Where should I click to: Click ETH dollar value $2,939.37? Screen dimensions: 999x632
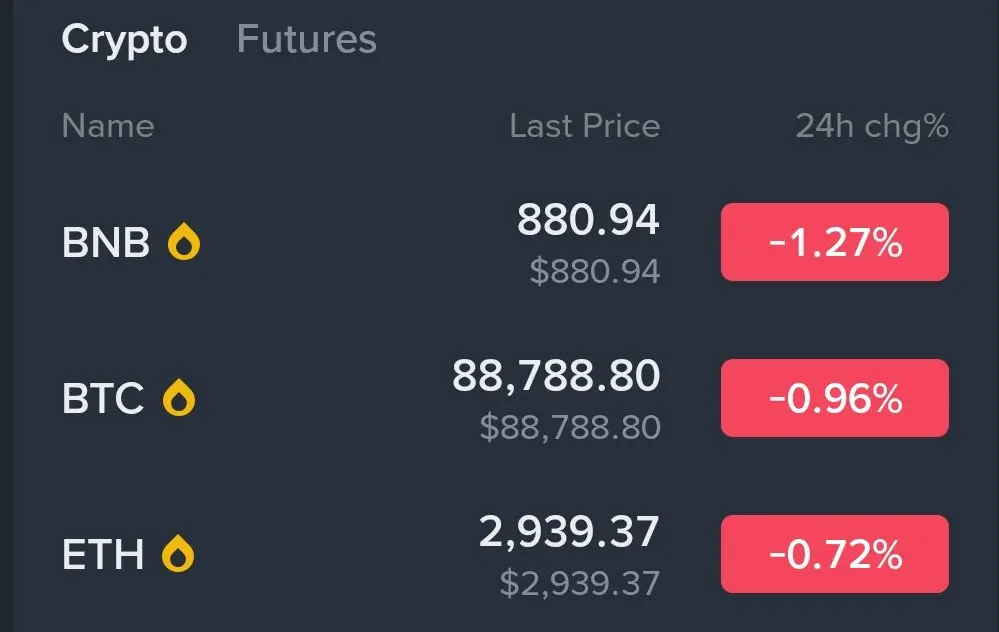pyautogui.click(x=580, y=582)
